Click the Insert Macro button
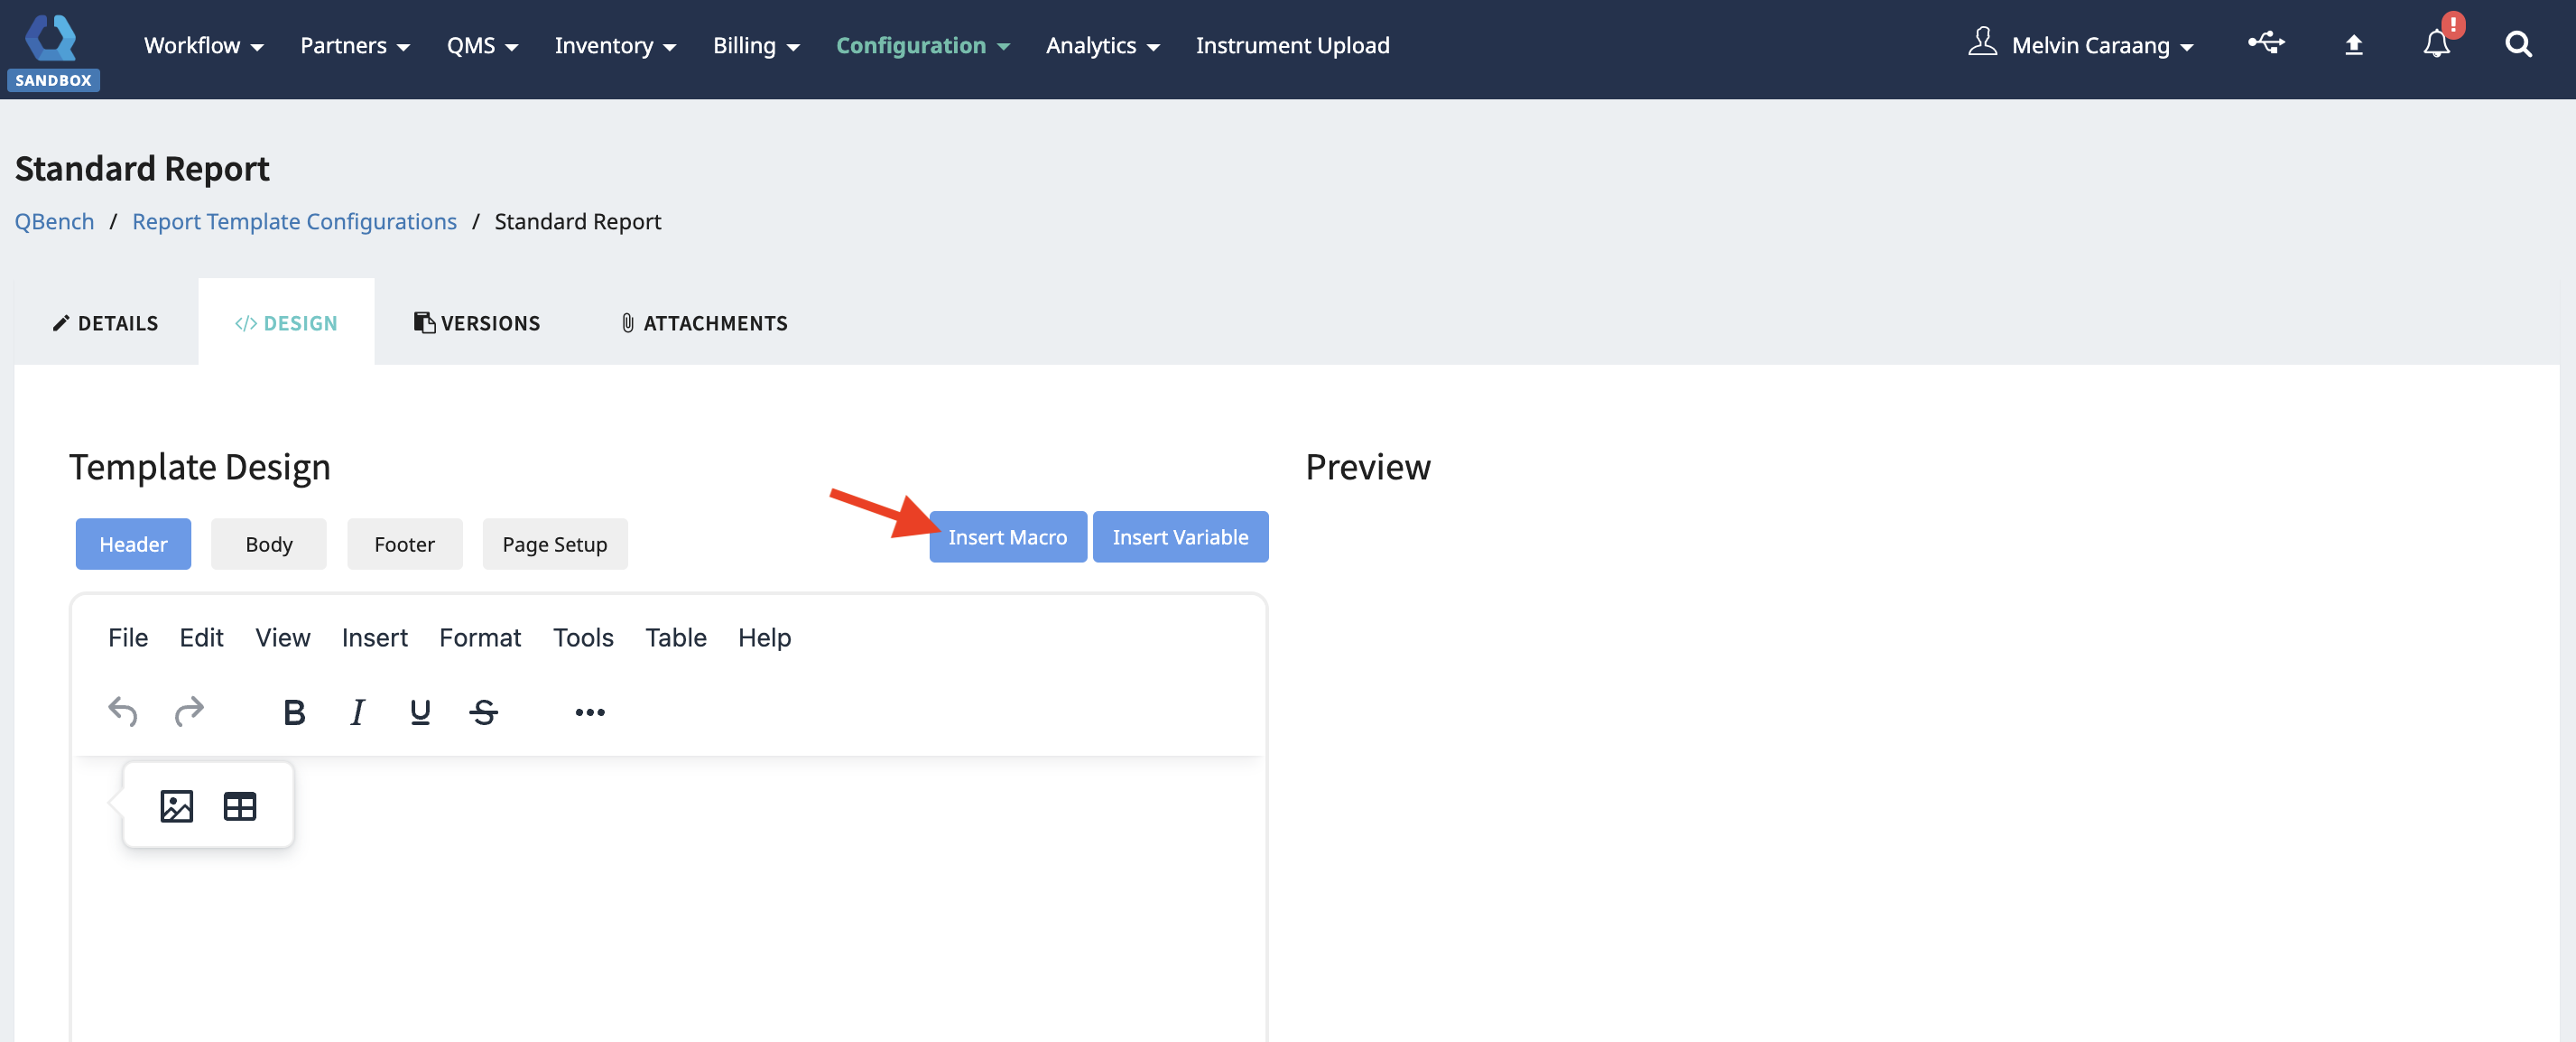This screenshot has width=2576, height=1042. click(1007, 537)
